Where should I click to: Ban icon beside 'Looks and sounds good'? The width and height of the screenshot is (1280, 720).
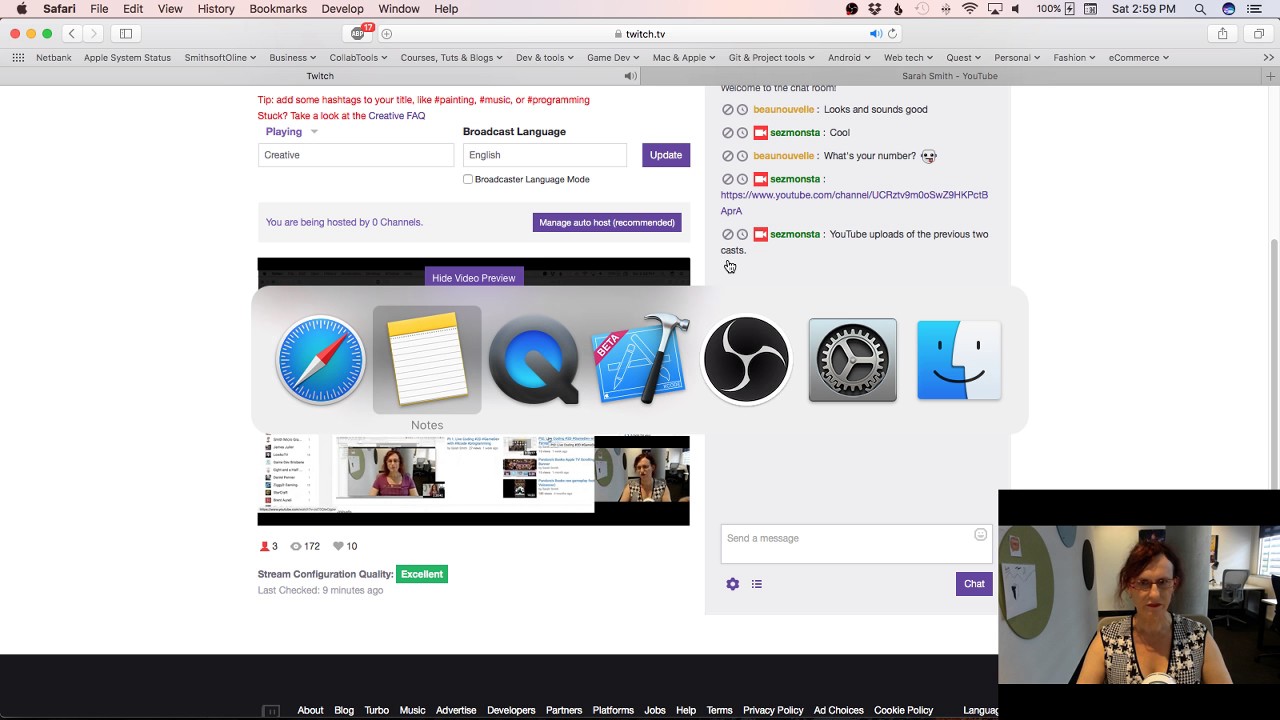728,110
